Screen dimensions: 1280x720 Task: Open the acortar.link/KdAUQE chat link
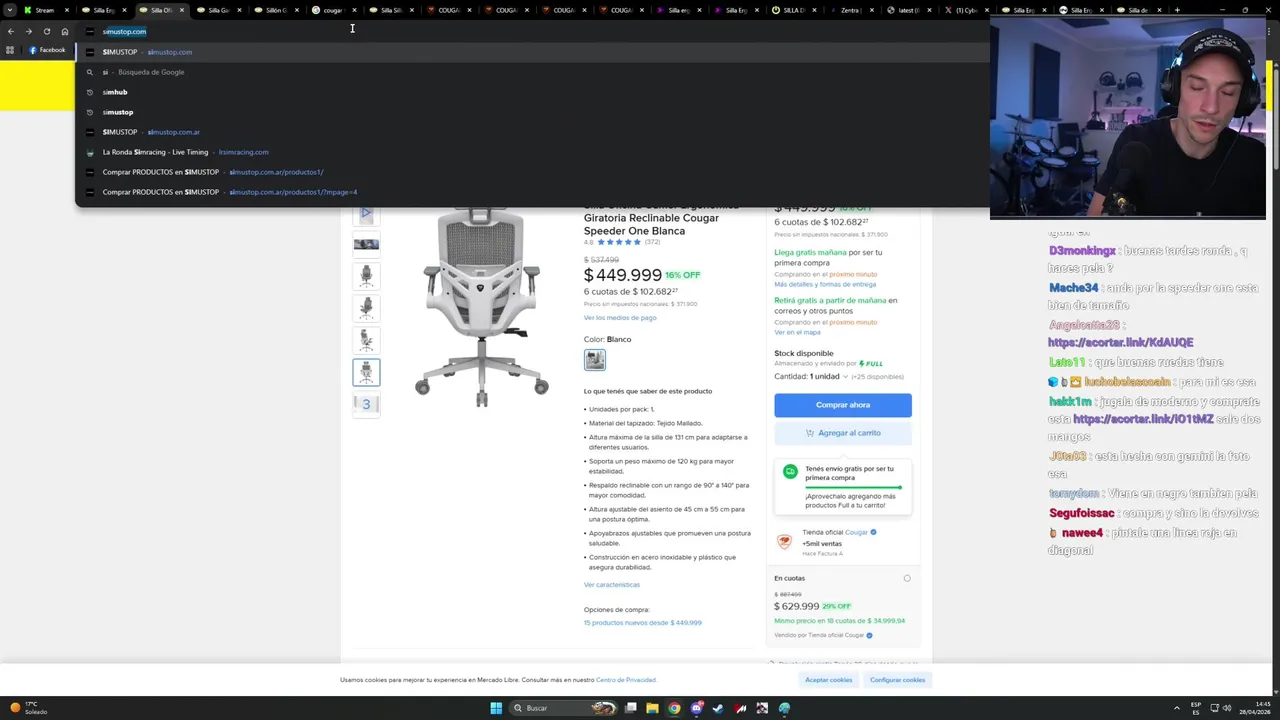(x=1120, y=343)
